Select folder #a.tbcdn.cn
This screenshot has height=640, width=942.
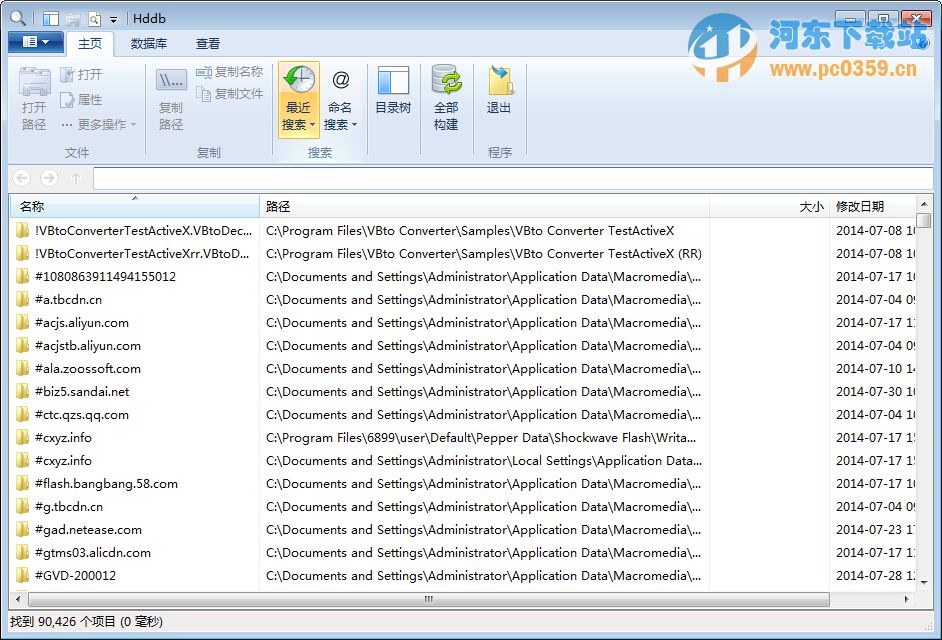pos(68,299)
